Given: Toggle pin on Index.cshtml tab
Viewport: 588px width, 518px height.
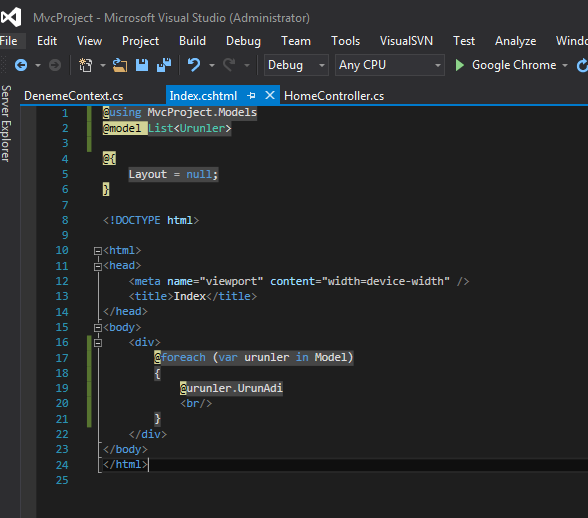Looking at the screenshot, I should (251, 96).
